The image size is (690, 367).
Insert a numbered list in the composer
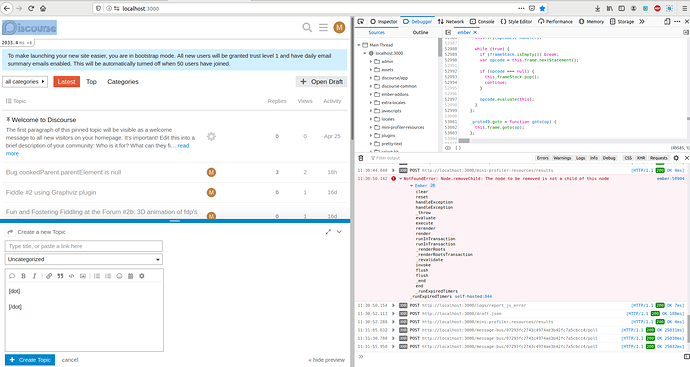point(108,276)
